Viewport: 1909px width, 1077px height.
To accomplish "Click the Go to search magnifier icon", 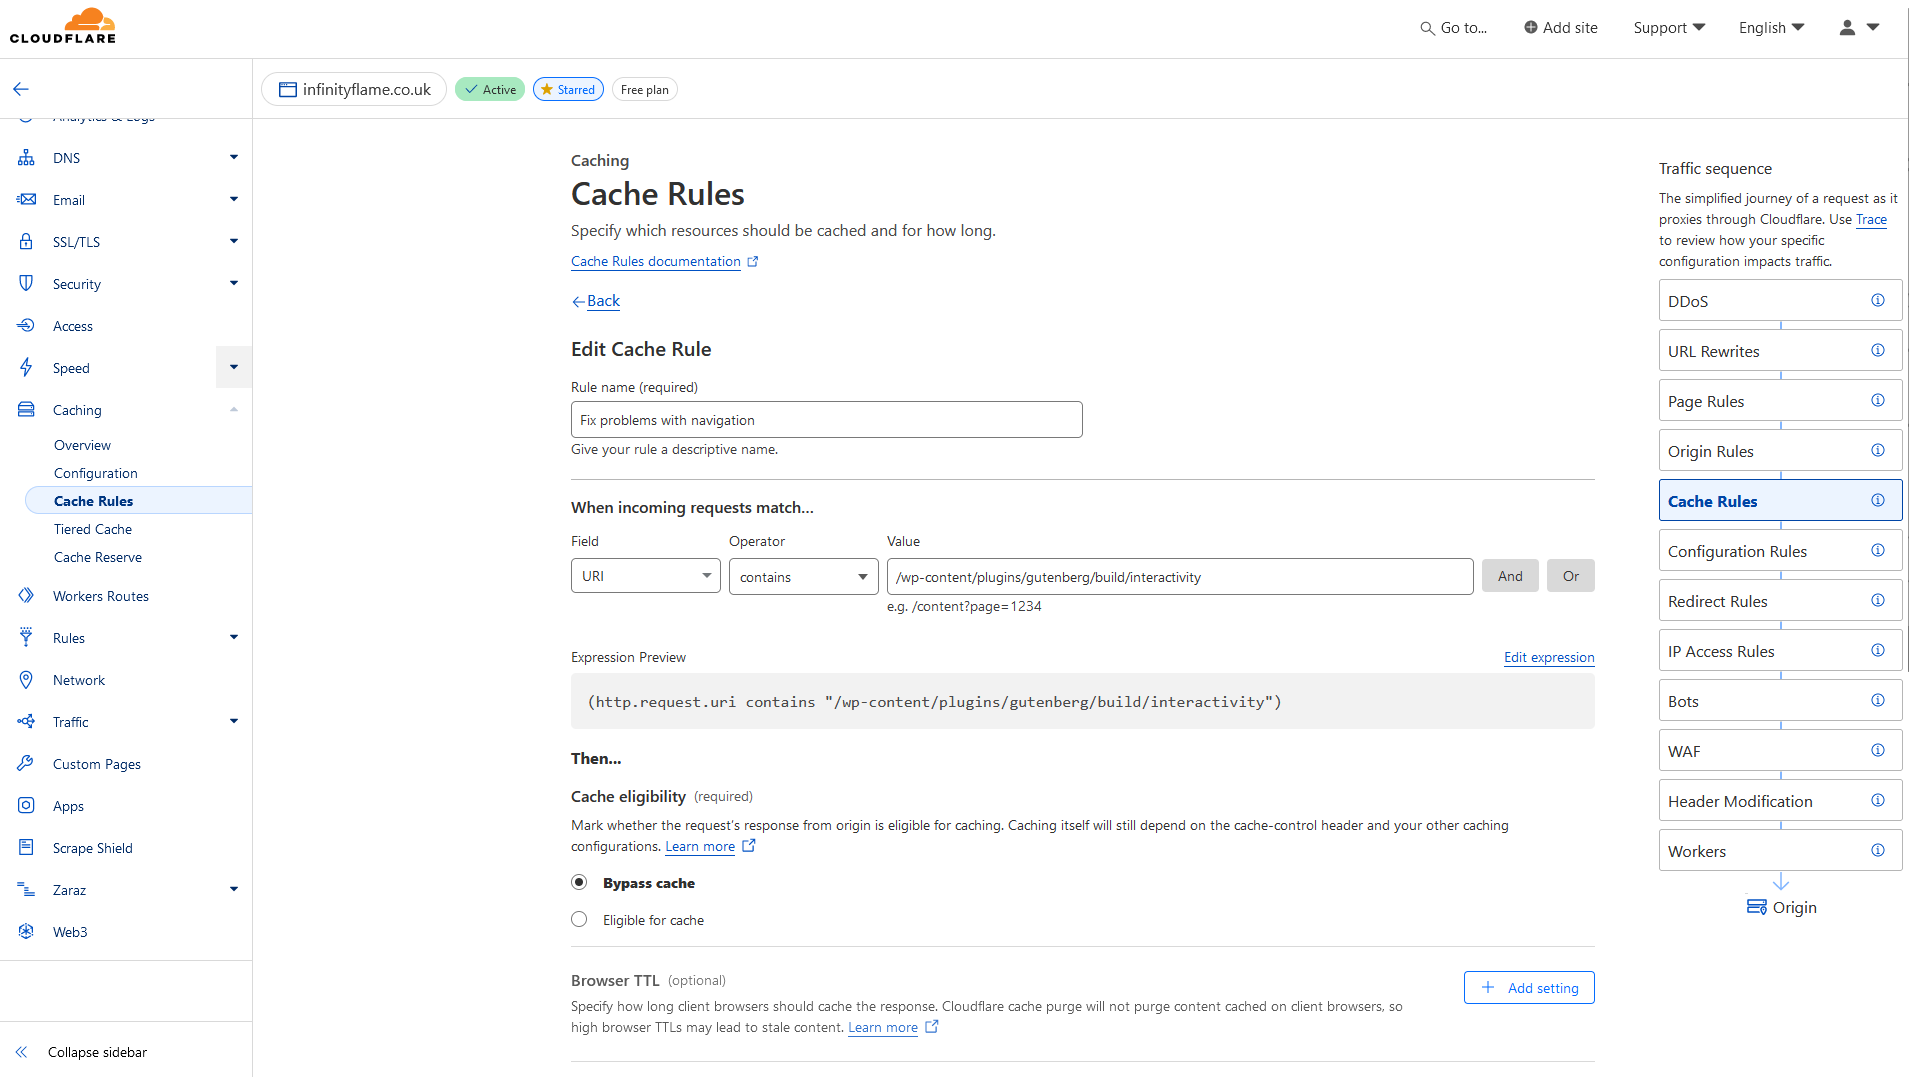I will (1427, 29).
